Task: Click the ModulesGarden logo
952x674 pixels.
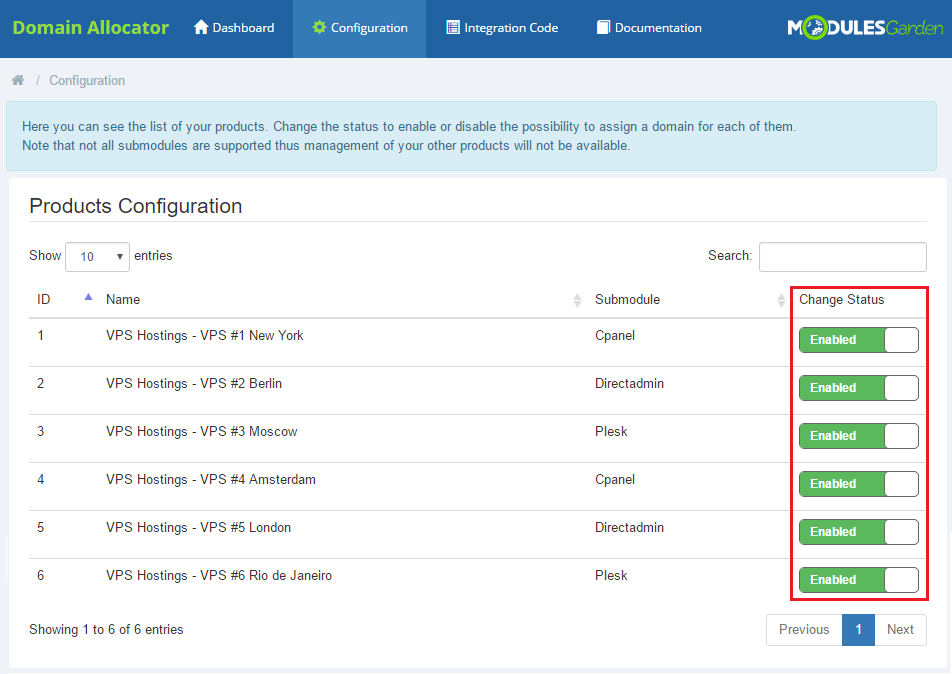Action: pyautogui.click(x=865, y=27)
